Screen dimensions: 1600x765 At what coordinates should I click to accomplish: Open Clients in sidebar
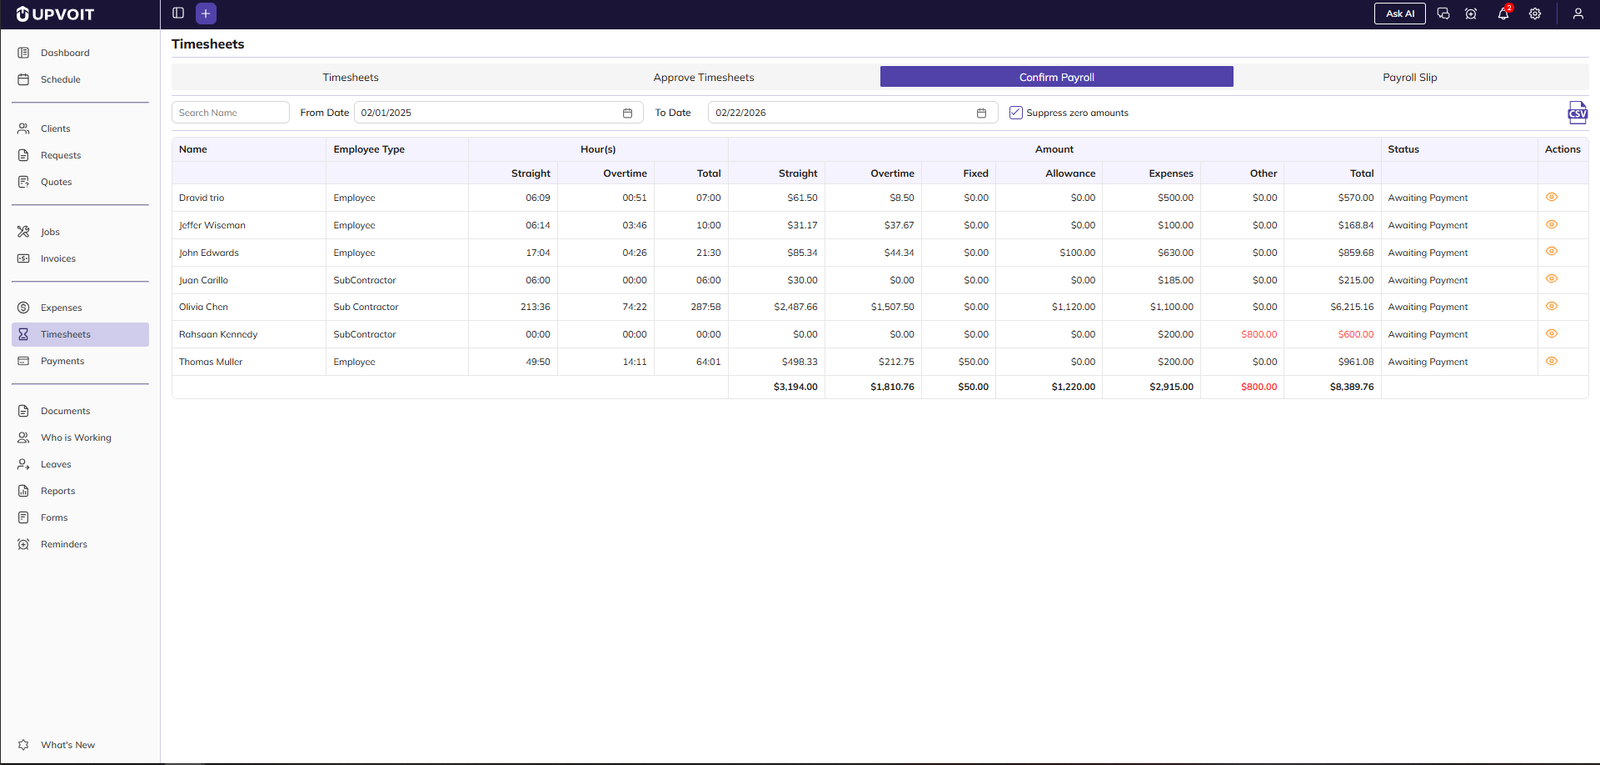tap(80, 129)
